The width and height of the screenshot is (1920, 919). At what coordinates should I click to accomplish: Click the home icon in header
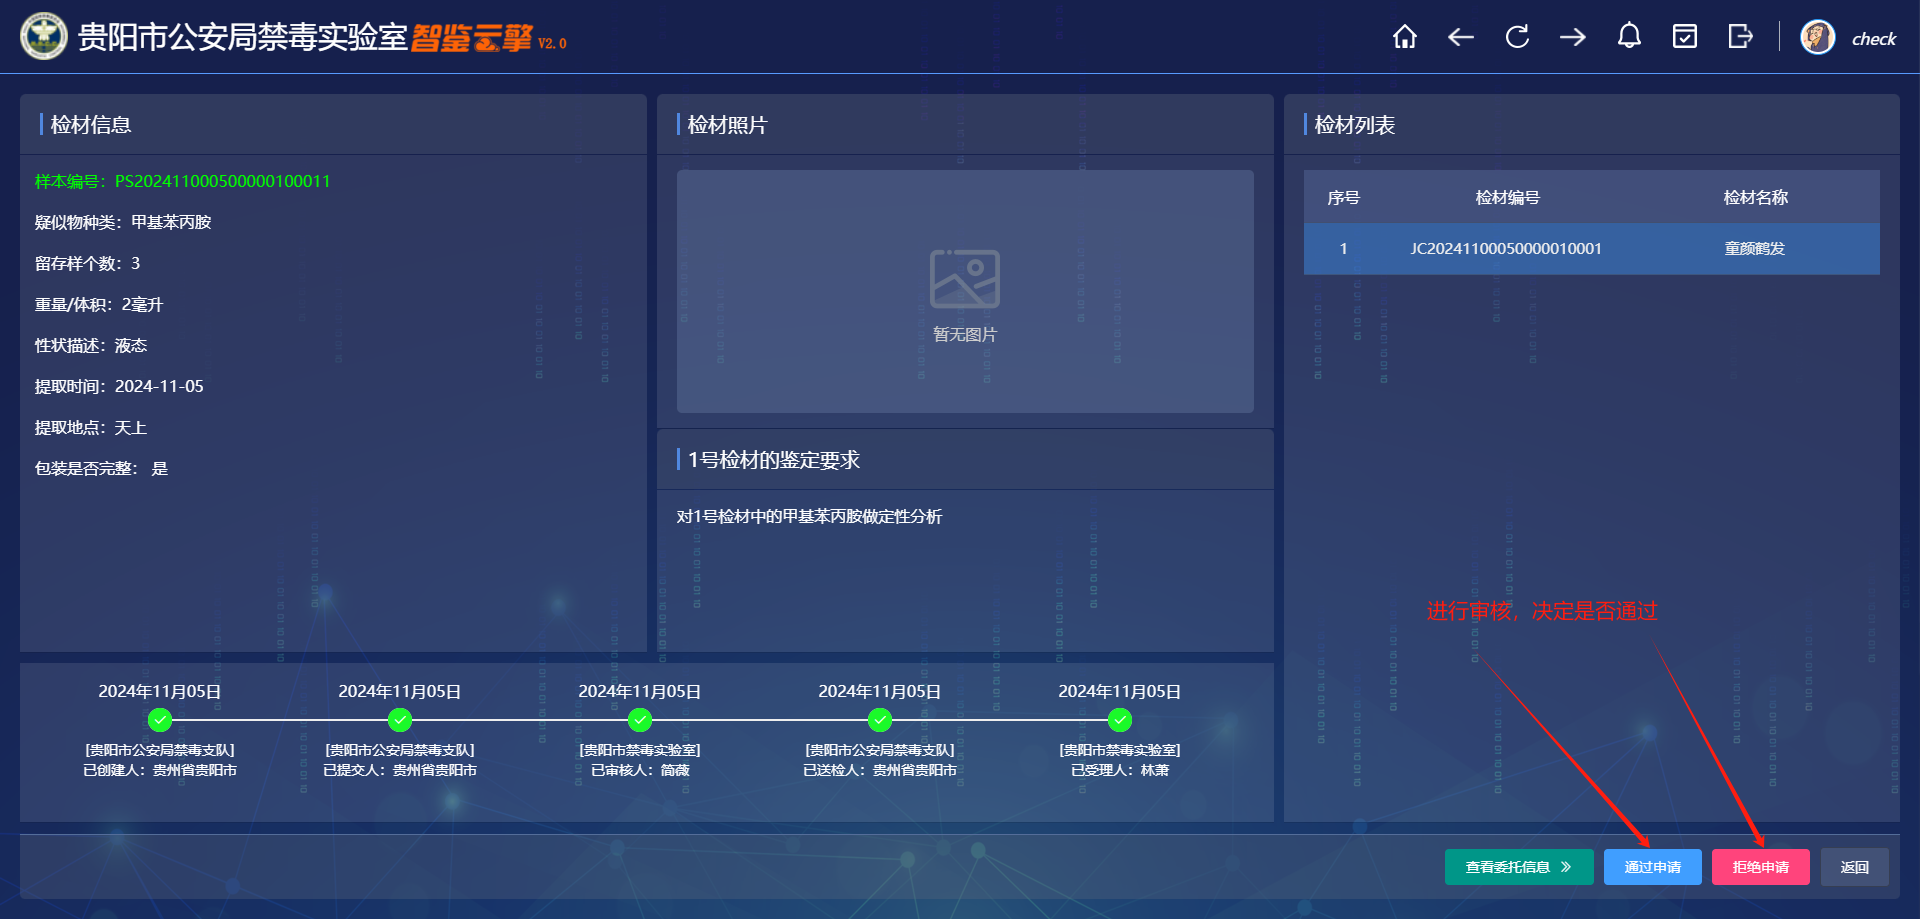[1404, 37]
